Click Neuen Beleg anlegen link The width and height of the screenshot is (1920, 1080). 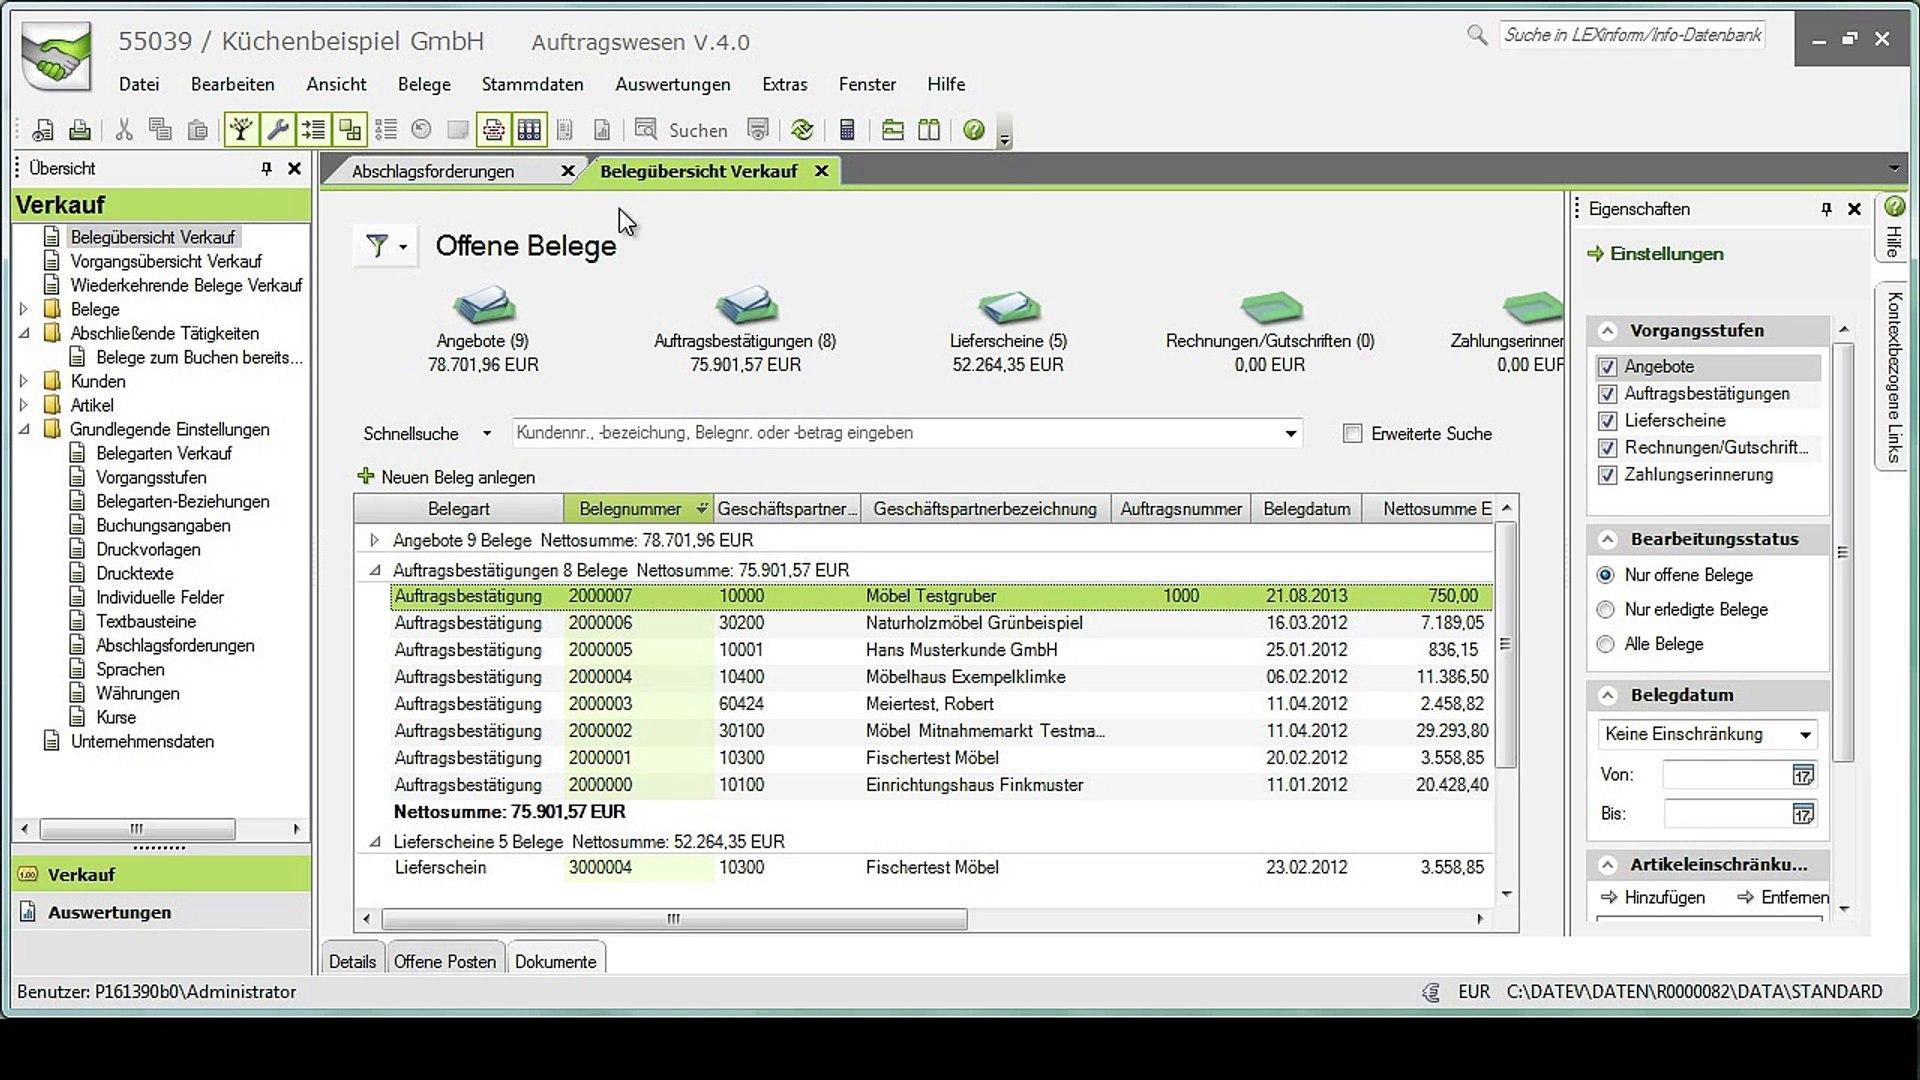click(457, 478)
